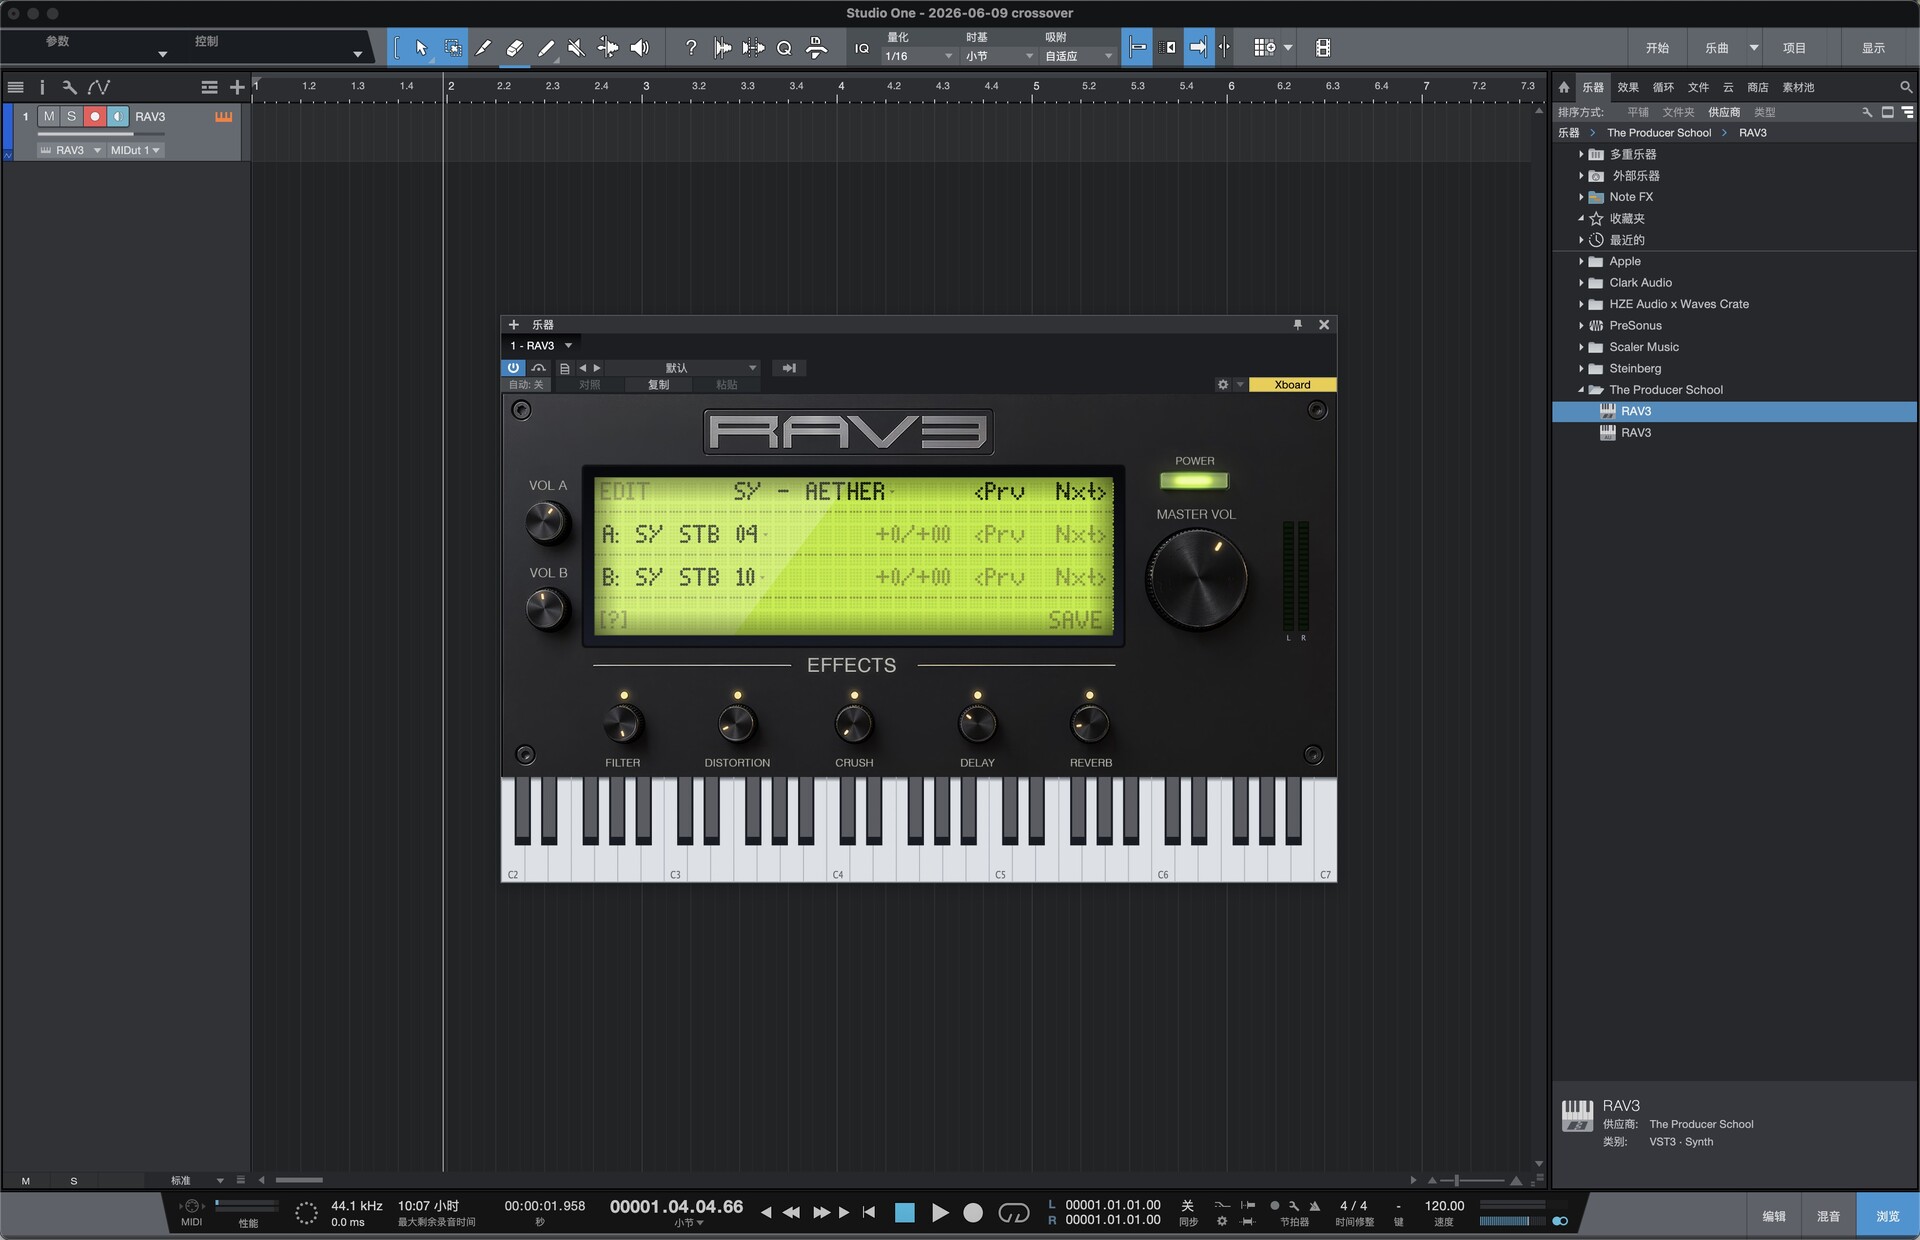Click the Xboard button
Screen dimensions: 1920x1240
[1292, 385]
